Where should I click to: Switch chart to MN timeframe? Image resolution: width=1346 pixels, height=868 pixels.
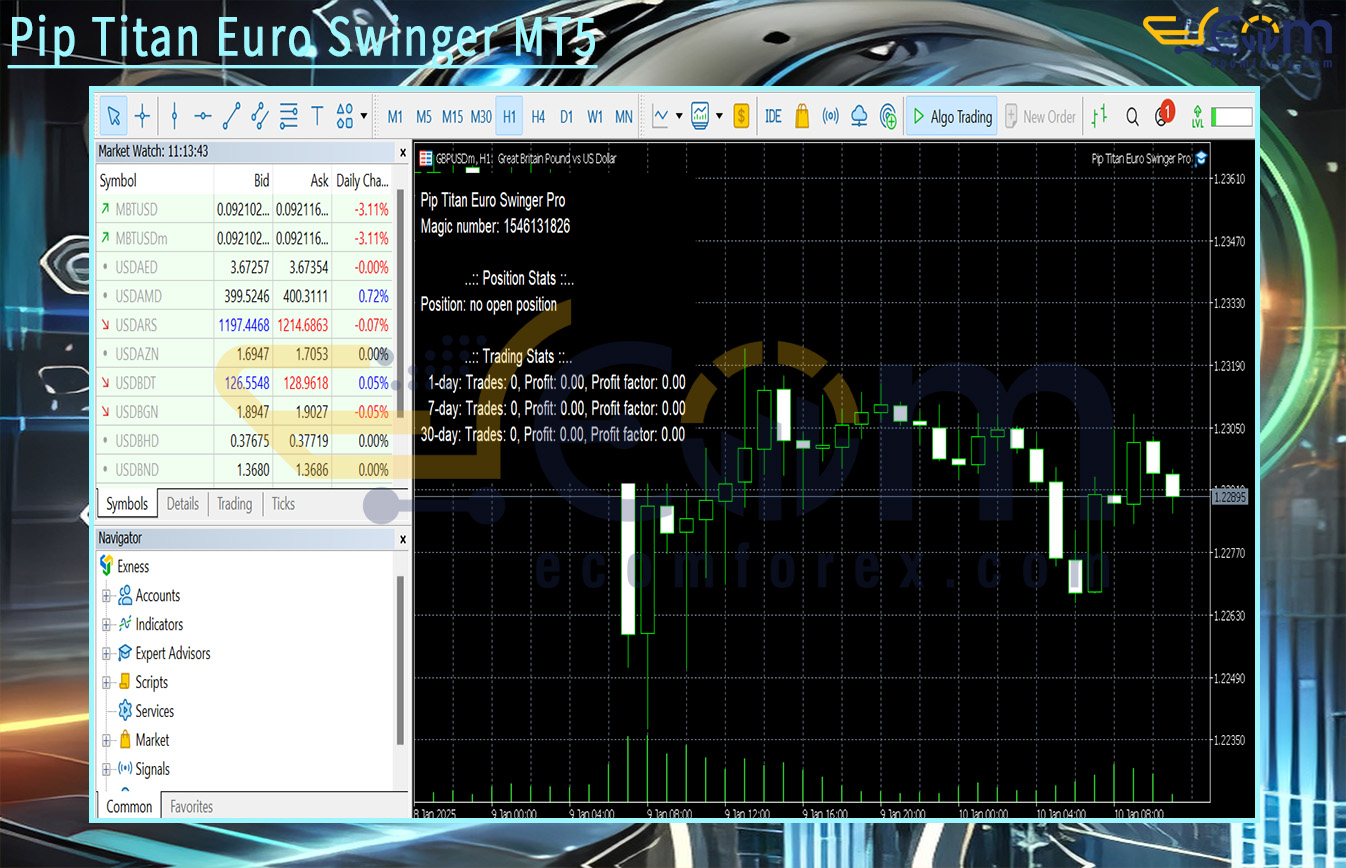coord(624,117)
